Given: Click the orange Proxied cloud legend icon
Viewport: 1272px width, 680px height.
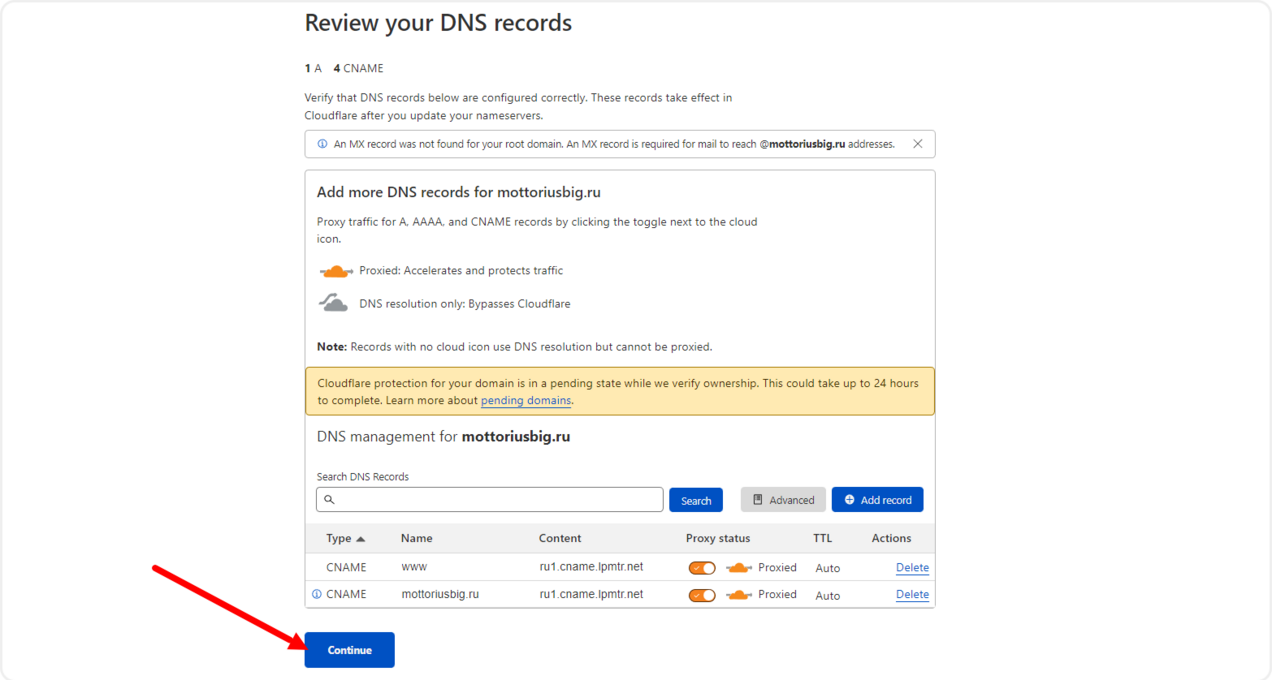Looking at the screenshot, I should coord(336,271).
